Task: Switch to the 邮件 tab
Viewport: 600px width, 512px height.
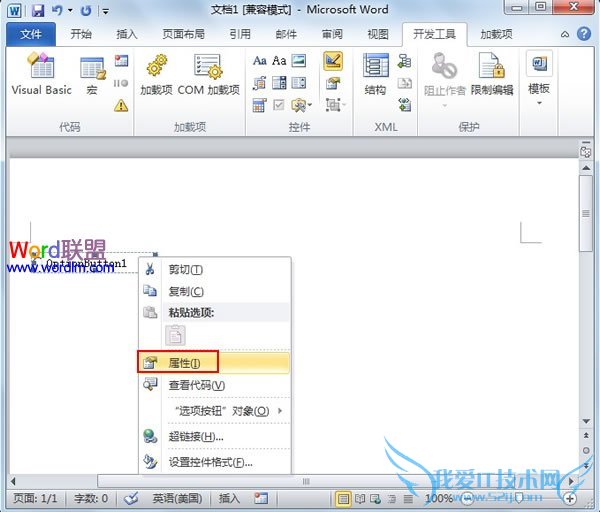Action: click(x=286, y=34)
